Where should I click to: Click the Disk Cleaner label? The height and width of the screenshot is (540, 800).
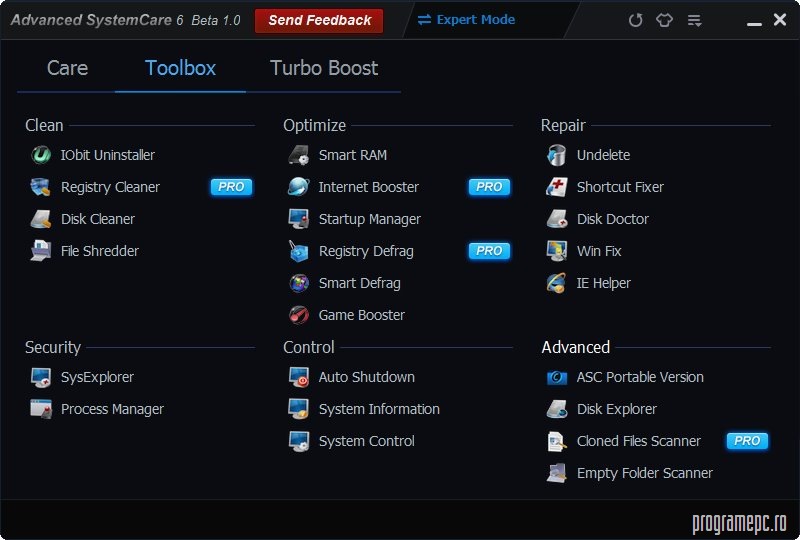coord(97,219)
